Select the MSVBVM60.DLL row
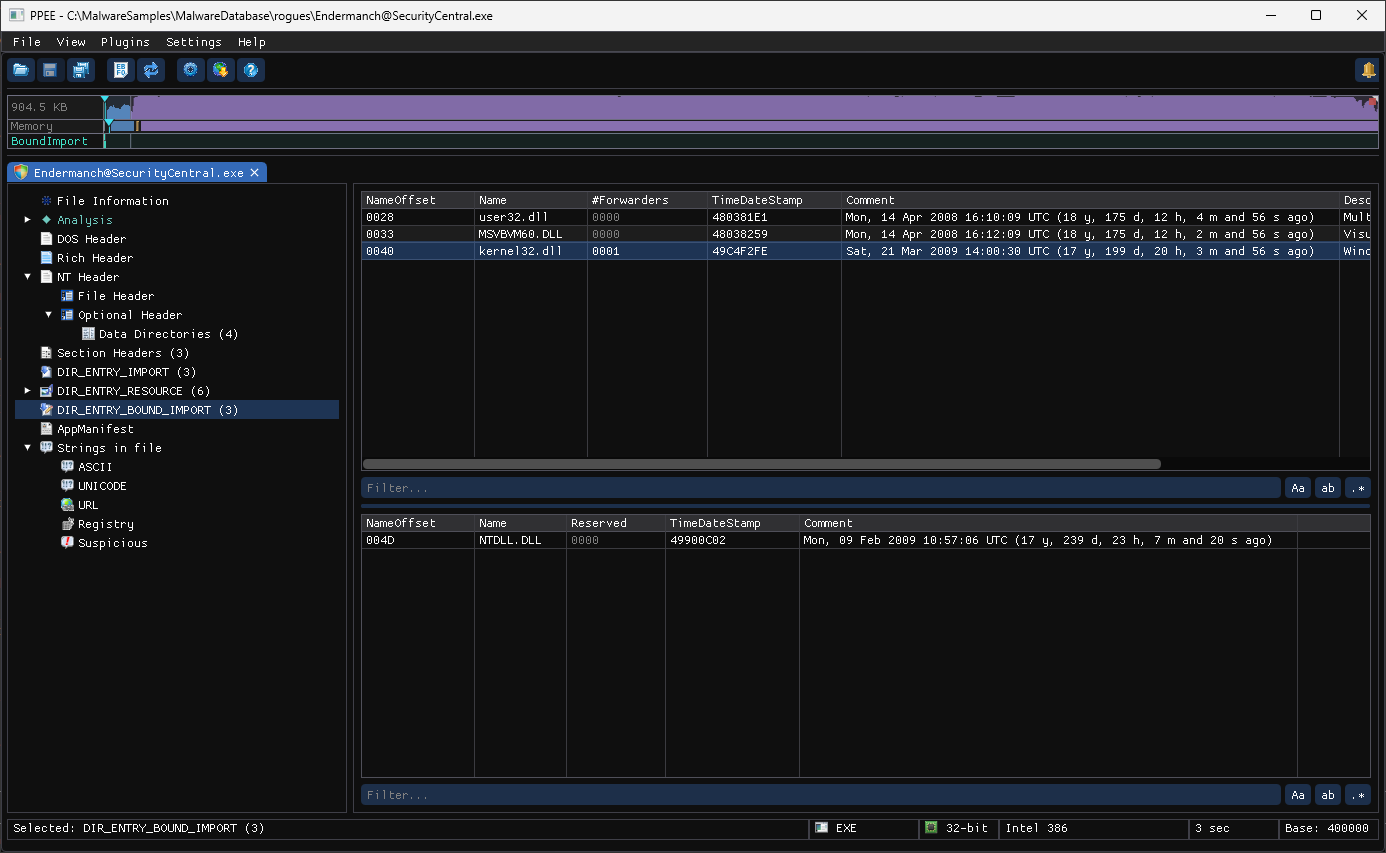1386x853 pixels. (x=866, y=234)
